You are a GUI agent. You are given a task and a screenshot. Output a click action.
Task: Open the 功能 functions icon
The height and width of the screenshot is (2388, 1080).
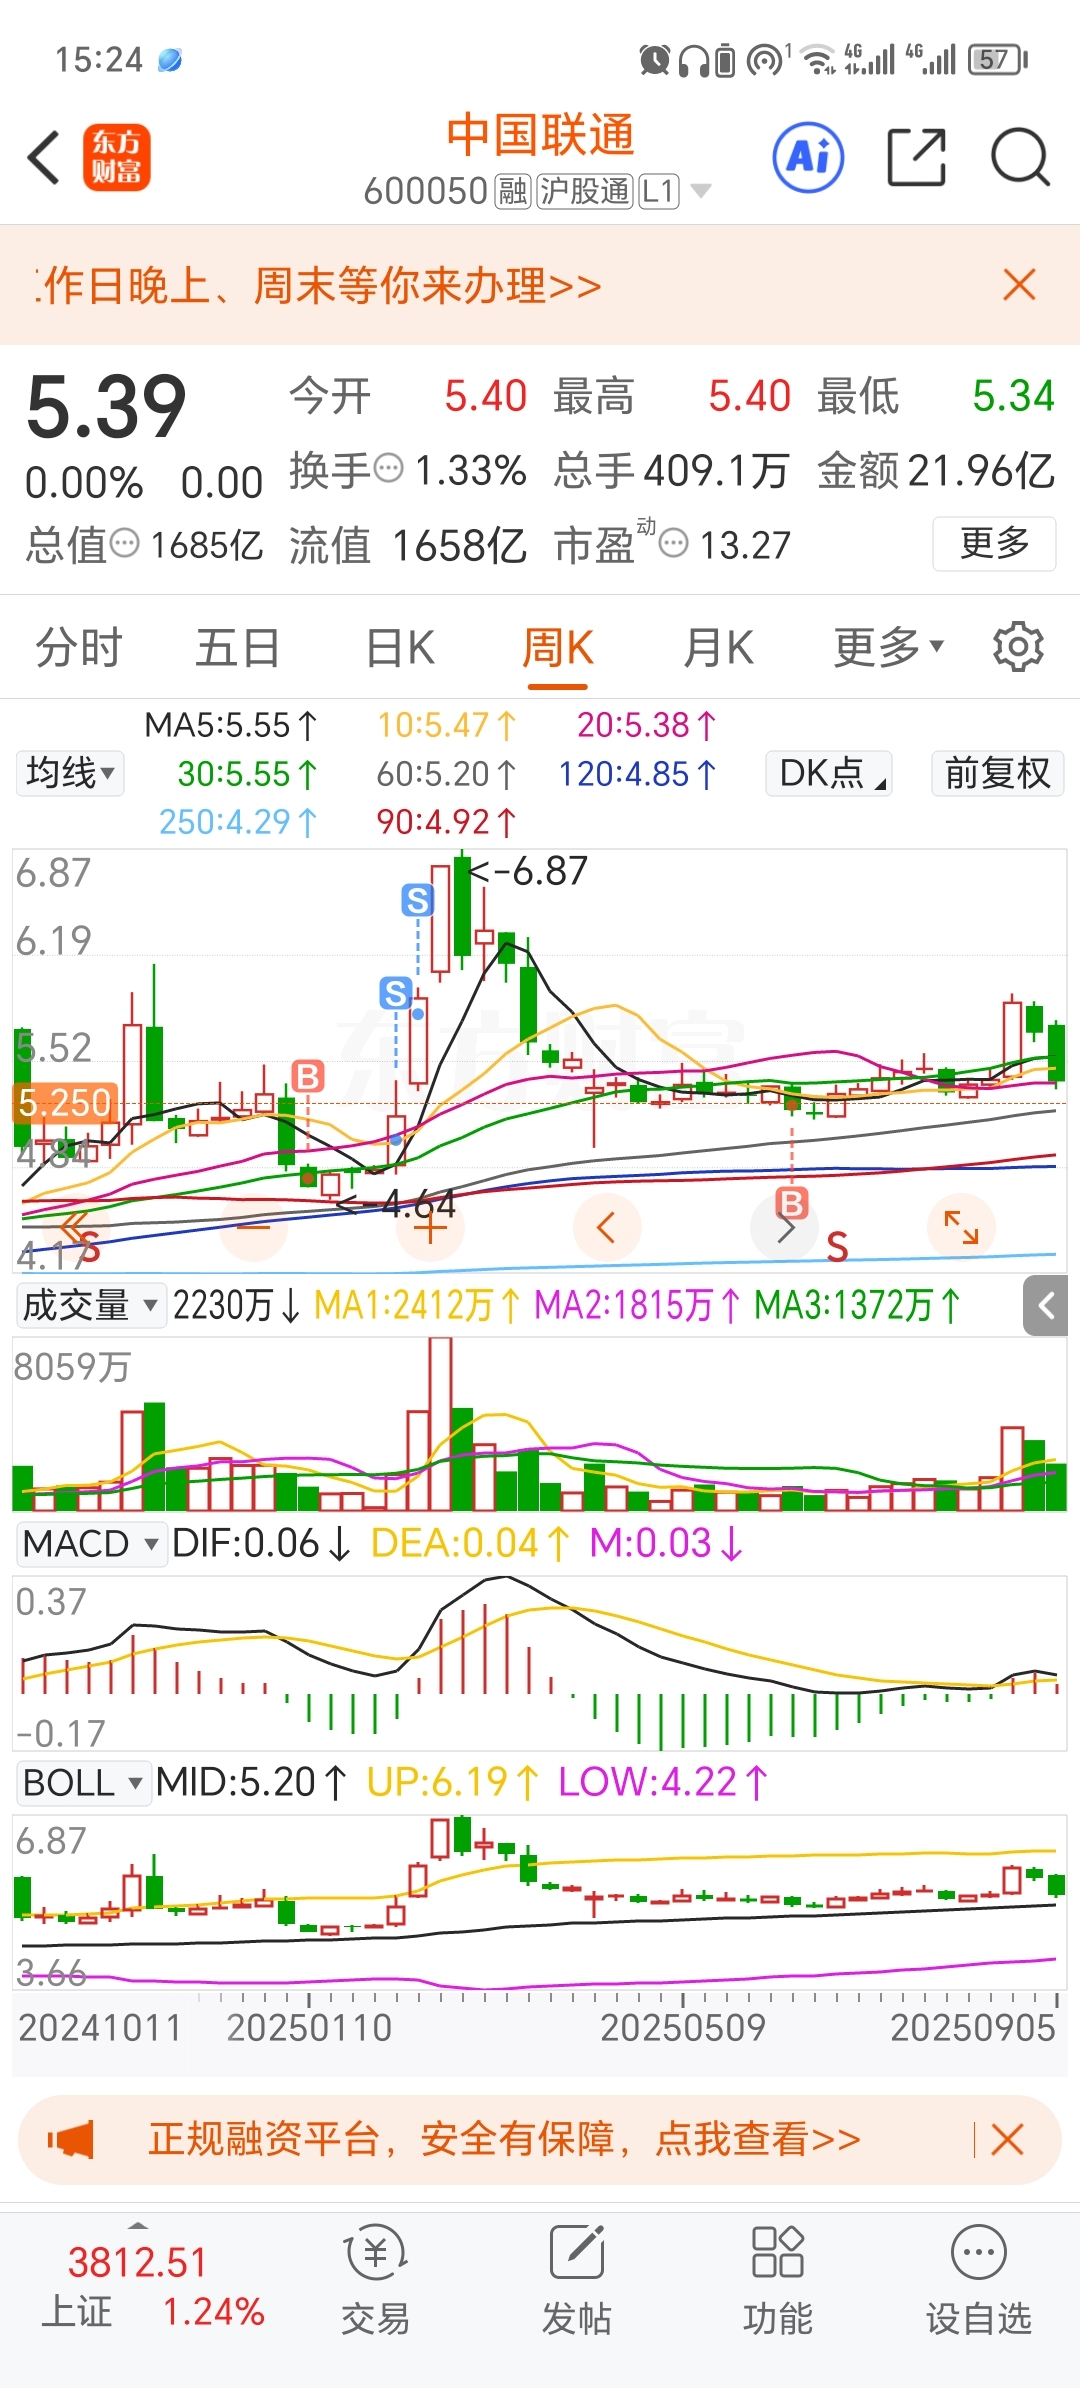tap(778, 2280)
